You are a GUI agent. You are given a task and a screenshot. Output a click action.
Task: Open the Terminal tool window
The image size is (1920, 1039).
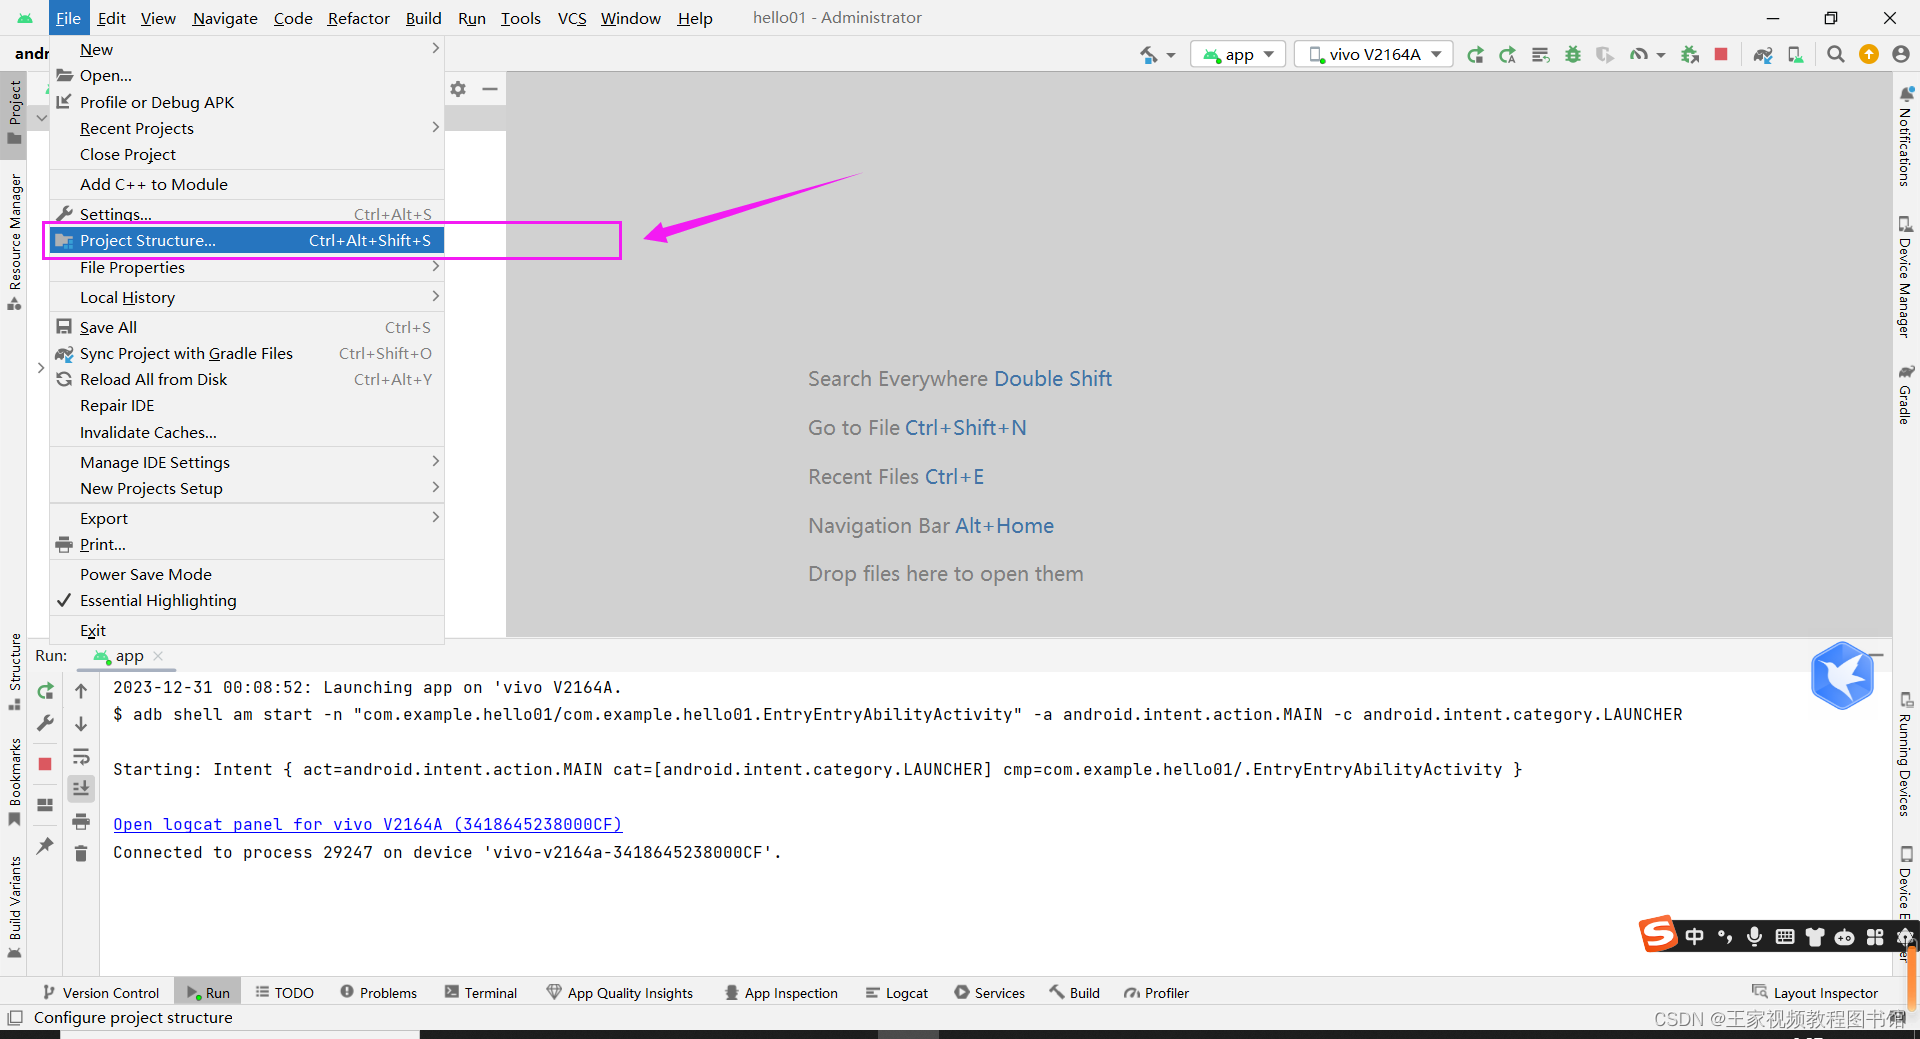point(481,993)
